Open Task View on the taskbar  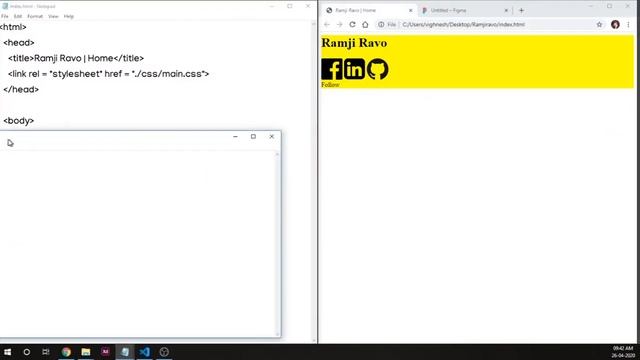pos(46,352)
